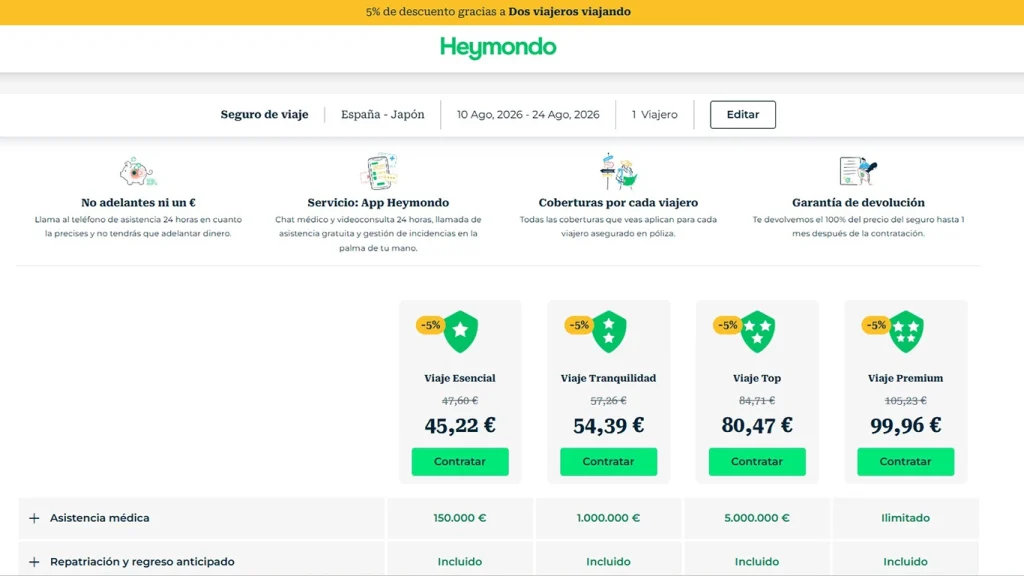Click the 5.000.000 € medical coverage value
Viewport: 1024px width, 576px height.
(757, 518)
